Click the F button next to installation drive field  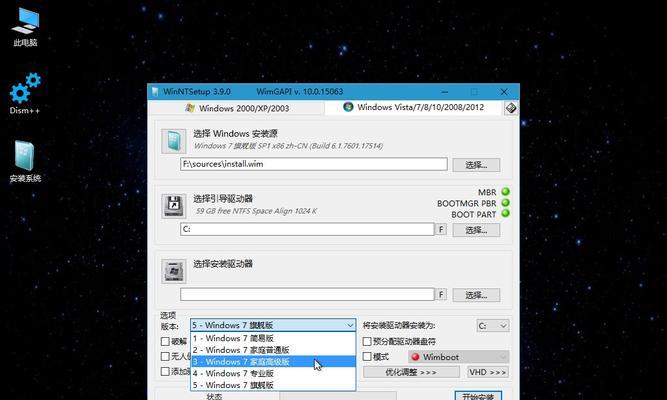[441, 294]
